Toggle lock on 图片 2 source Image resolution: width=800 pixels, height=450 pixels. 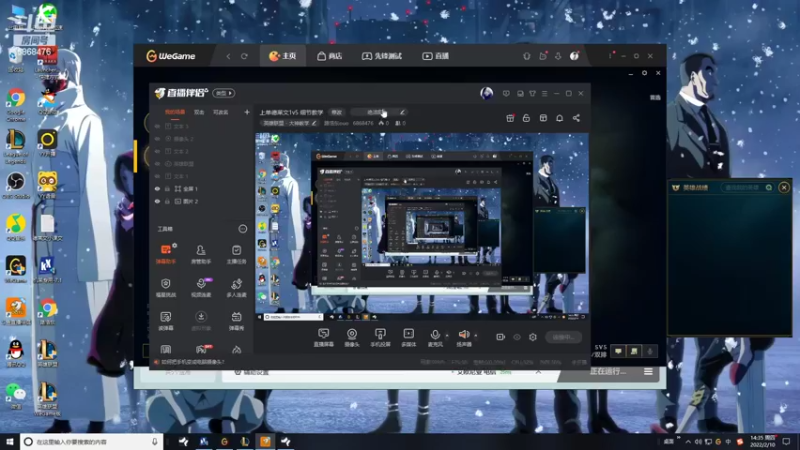(x=167, y=202)
